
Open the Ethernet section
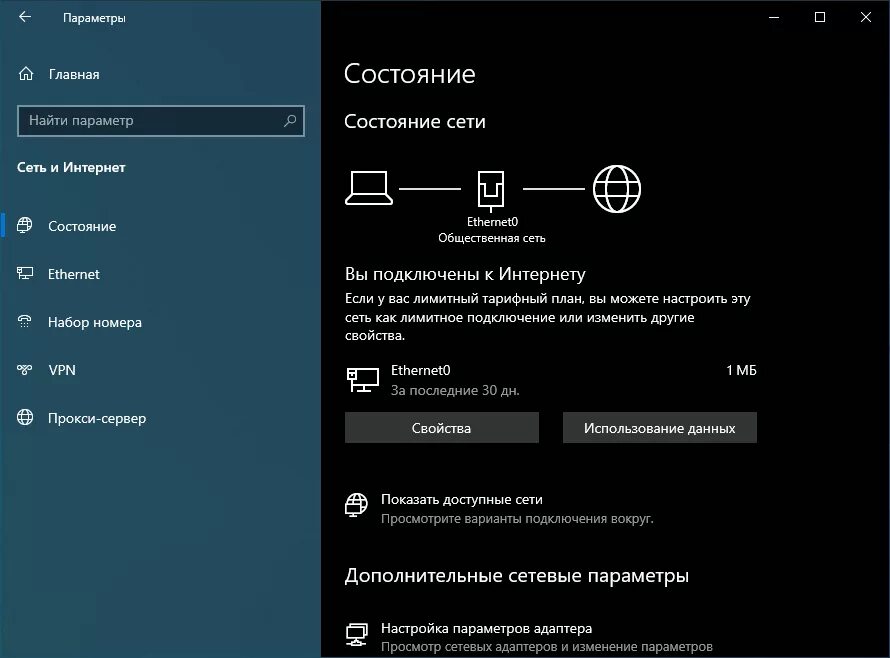point(74,274)
